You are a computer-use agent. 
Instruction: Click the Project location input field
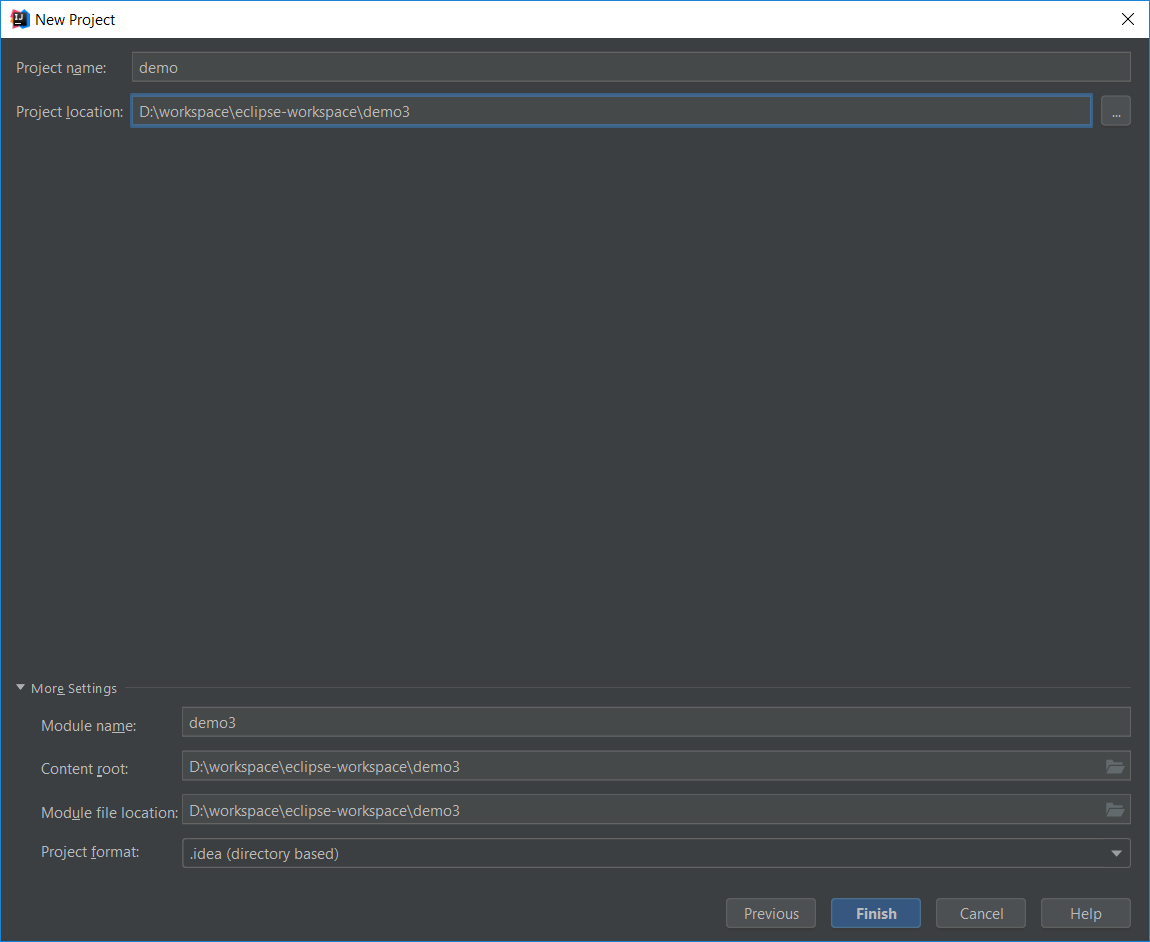pos(611,111)
